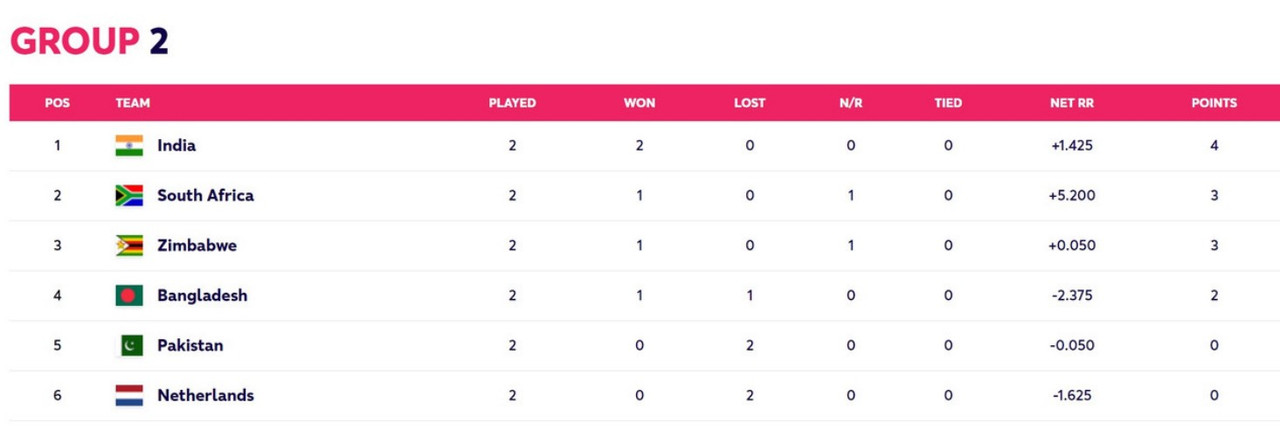
Task: Open the Netherlands team page
Action: (205, 396)
